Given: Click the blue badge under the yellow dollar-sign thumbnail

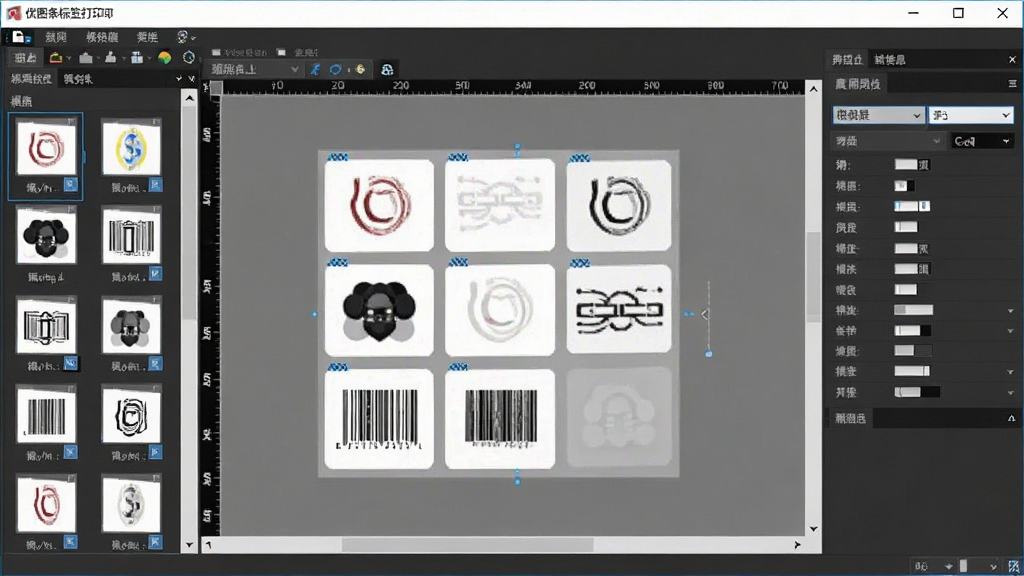Looking at the screenshot, I should coord(155,185).
